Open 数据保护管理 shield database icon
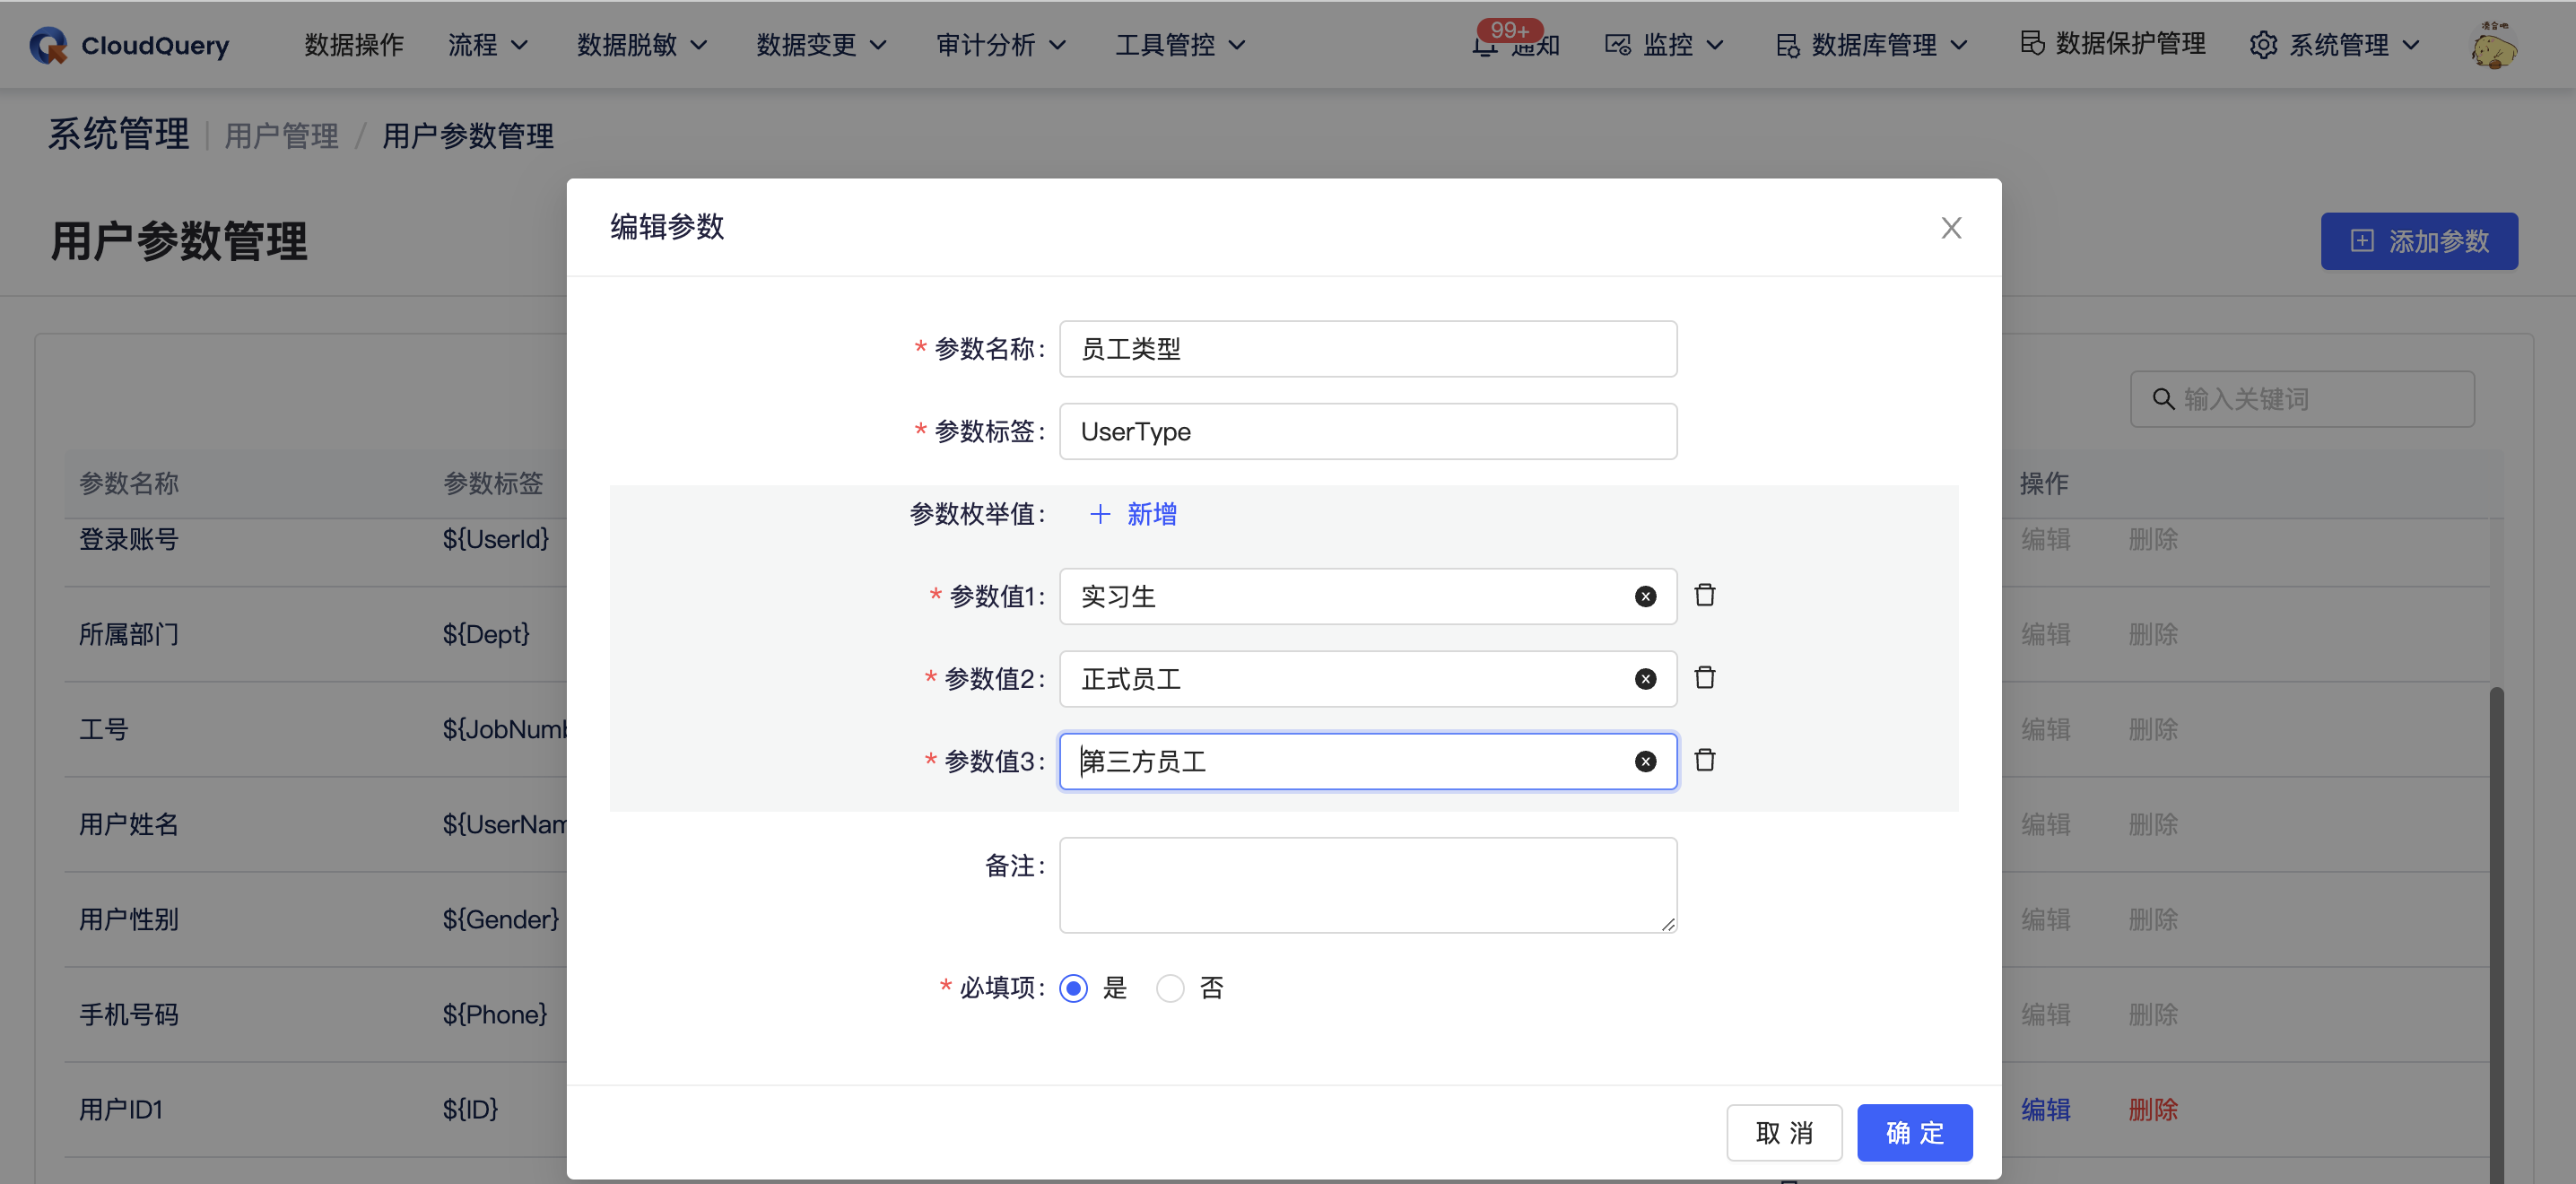This screenshot has width=2576, height=1184. (2034, 44)
